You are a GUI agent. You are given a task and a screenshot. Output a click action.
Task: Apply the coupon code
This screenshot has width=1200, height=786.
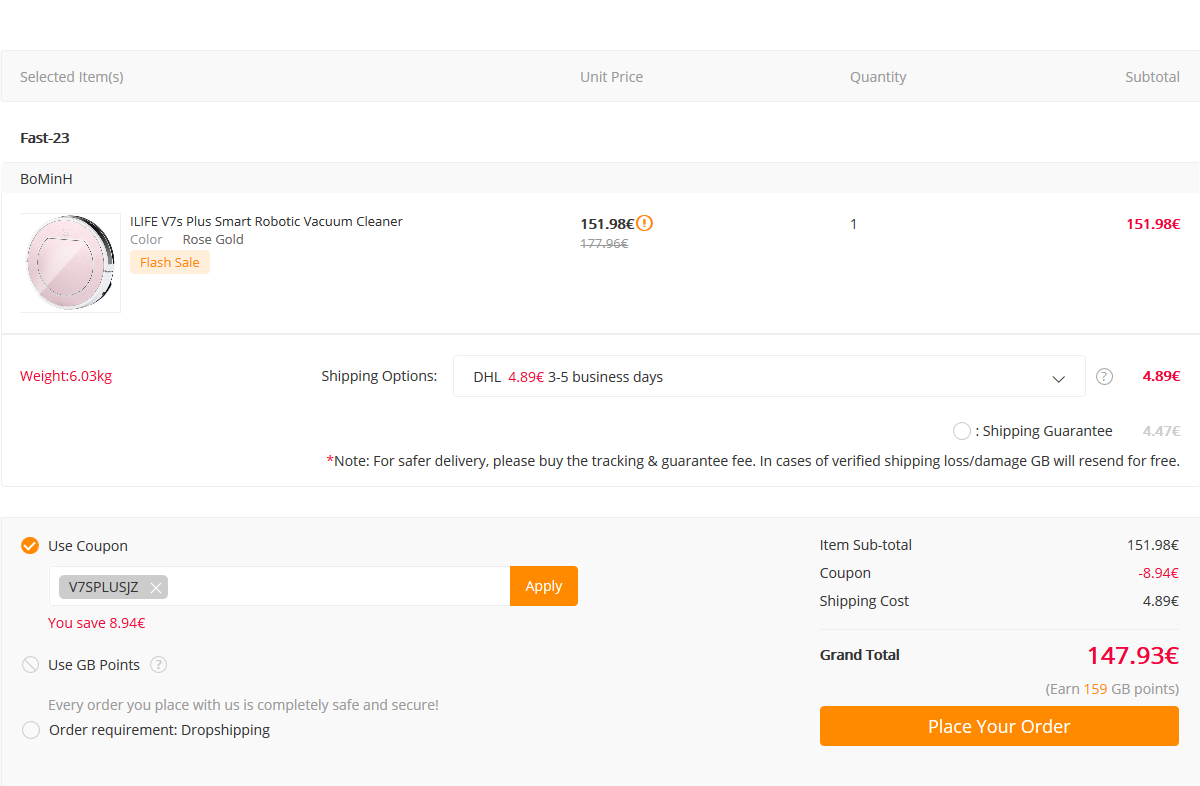pyautogui.click(x=544, y=586)
